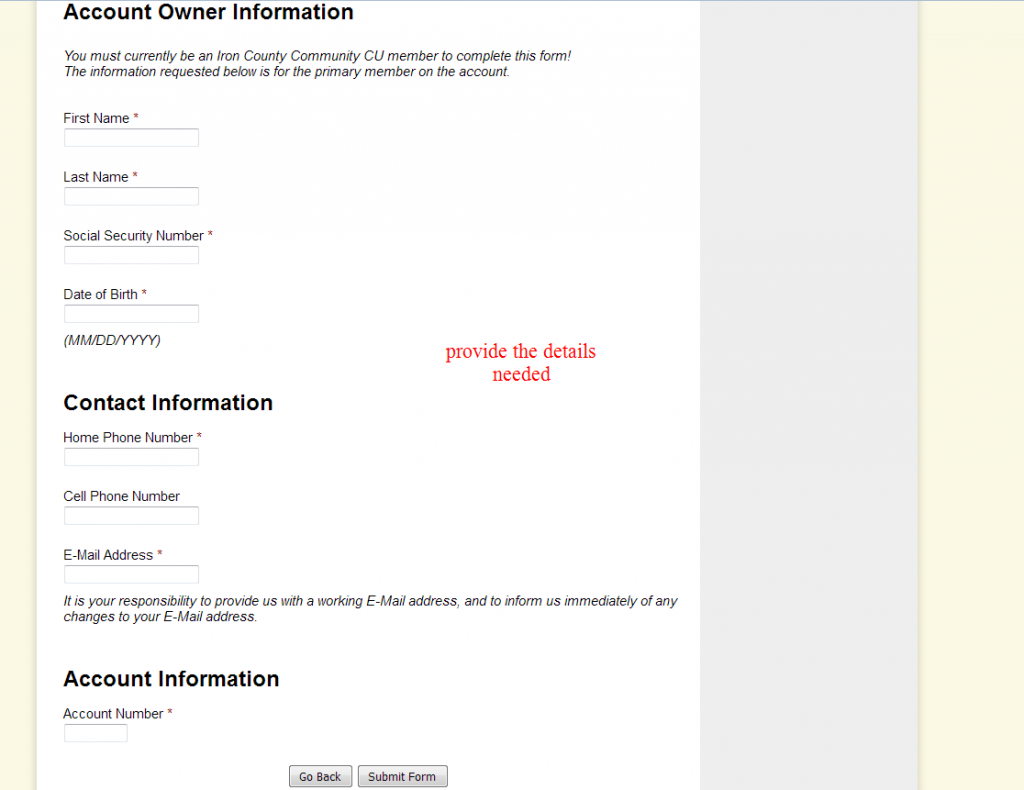
Task: Click the Cell Phone Number input field
Action: coord(131,516)
